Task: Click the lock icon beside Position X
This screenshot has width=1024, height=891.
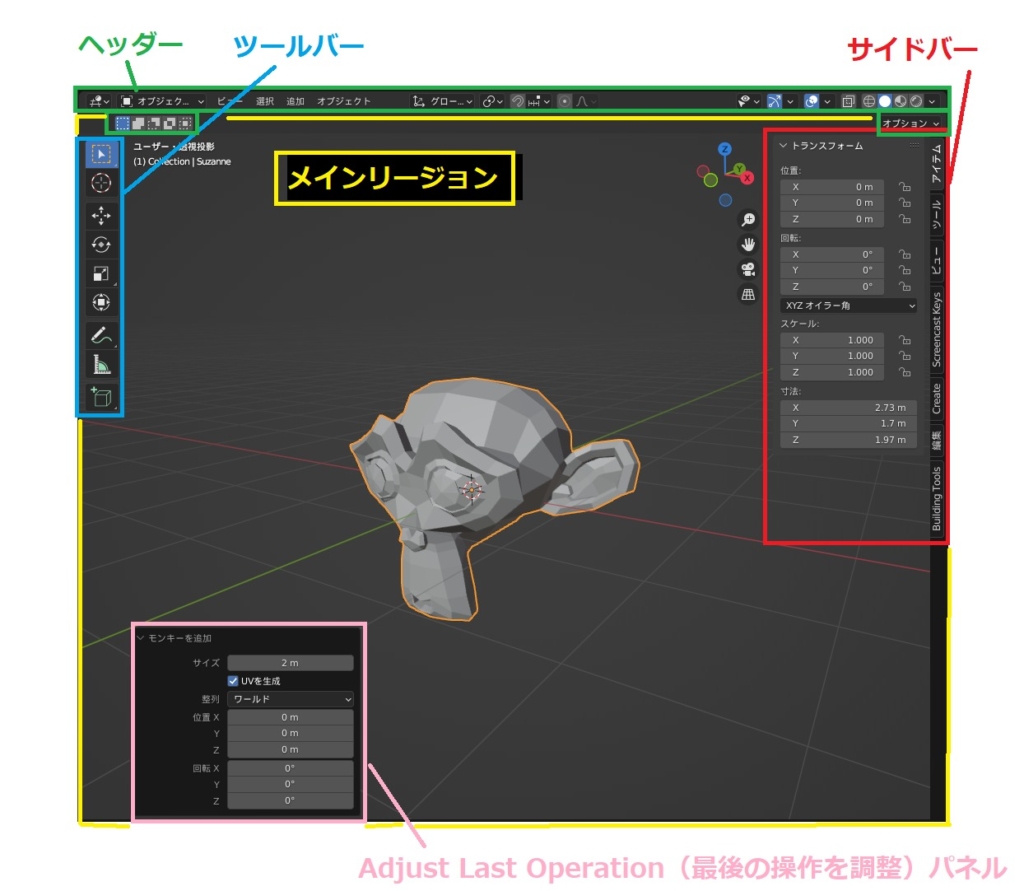Action: tap(905, 187)
